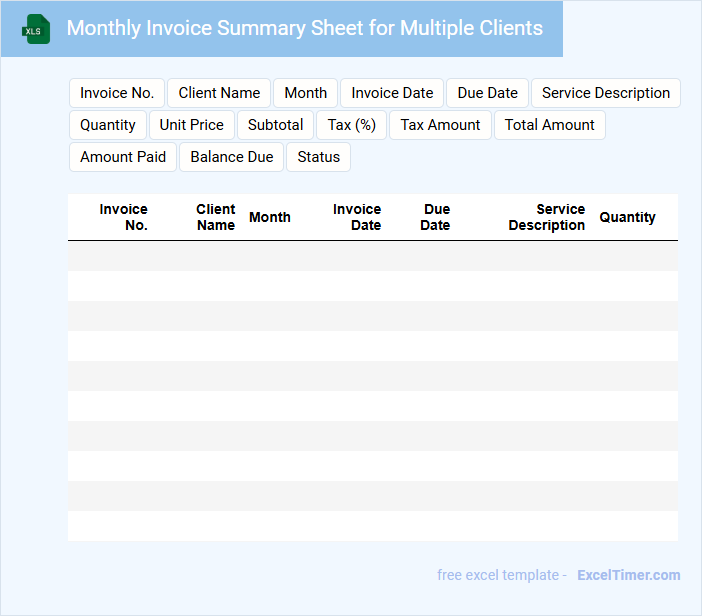Click the 'Client Name' tag
This screenshot has height=616, width=702.
(x=219, y=93)
